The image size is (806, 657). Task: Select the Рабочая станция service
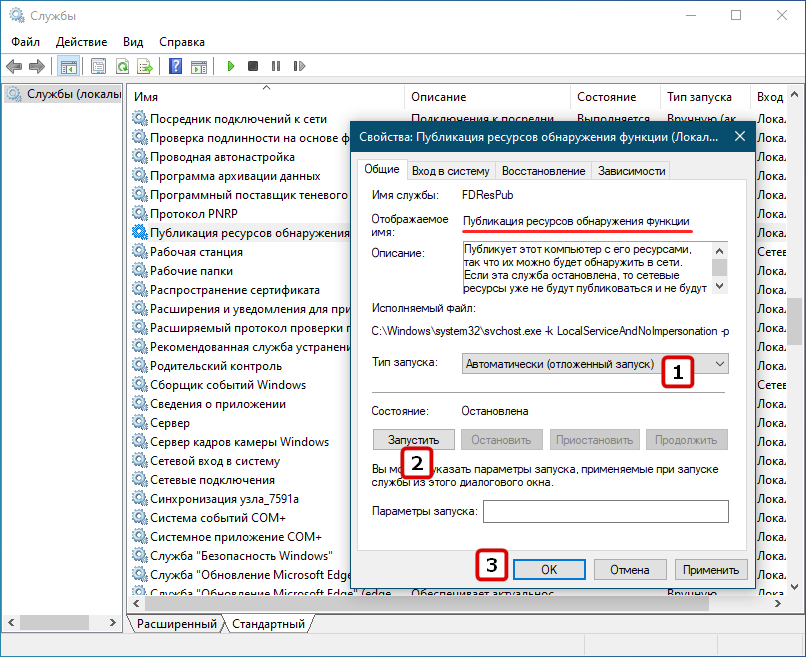[196, 252]
